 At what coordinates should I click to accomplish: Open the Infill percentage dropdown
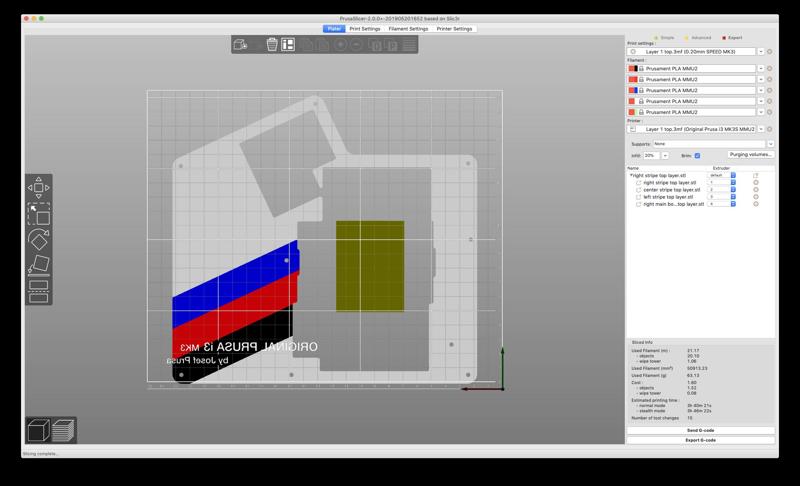coord(665,156)
